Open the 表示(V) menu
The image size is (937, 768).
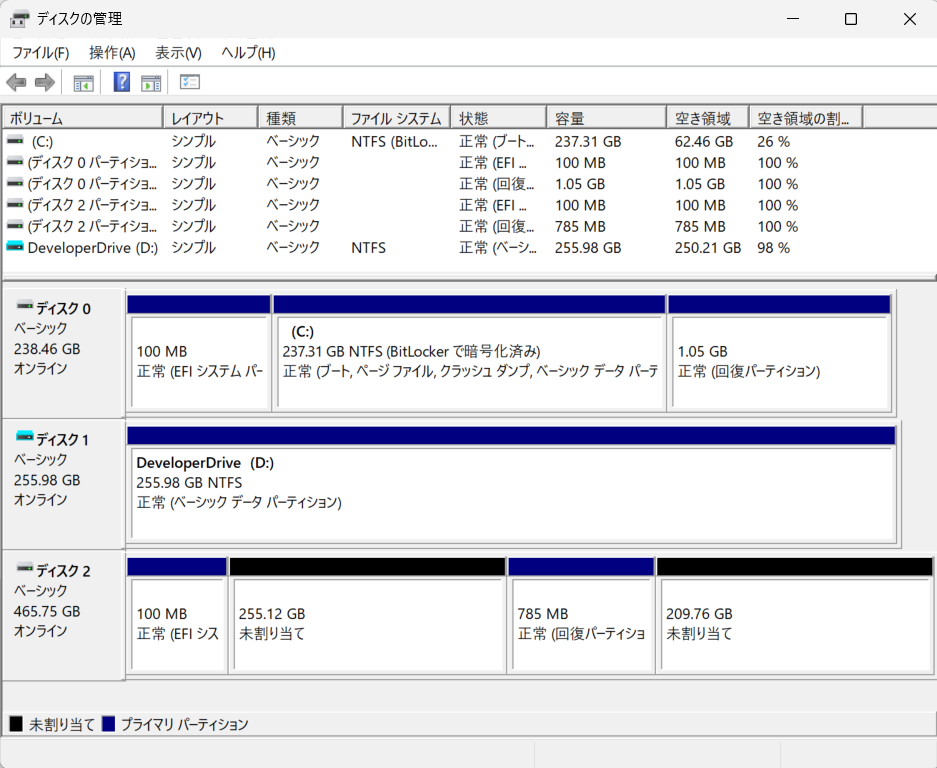(178, 53)
